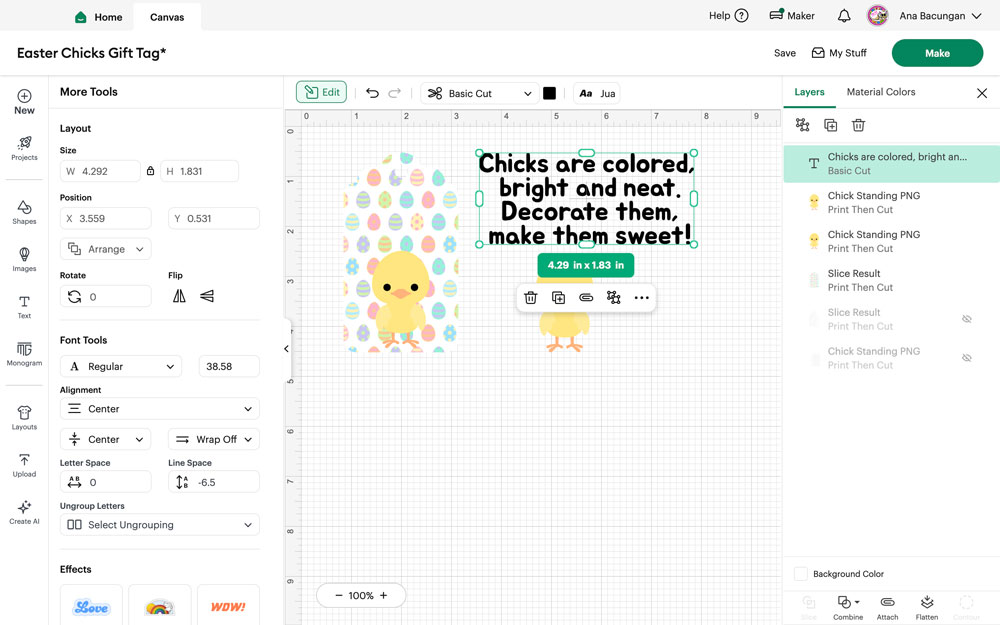Apply the WOW! text effect thumbnail
Screen dimensions: 1000x625
(228, 605)
